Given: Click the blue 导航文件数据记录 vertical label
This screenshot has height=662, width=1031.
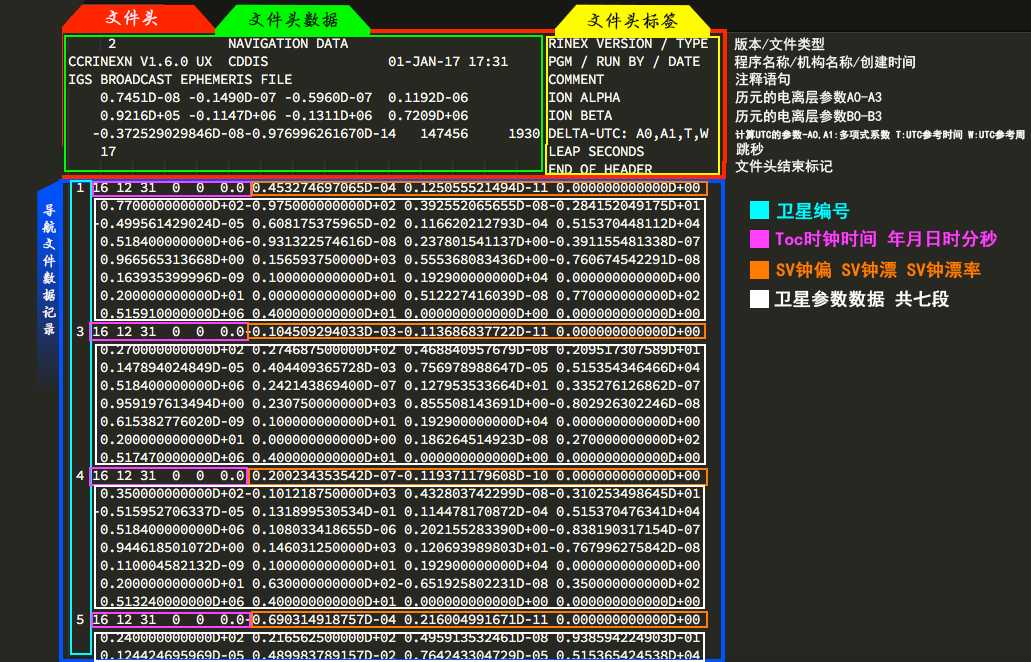Looking at the screenshot, I should [49, 269].
